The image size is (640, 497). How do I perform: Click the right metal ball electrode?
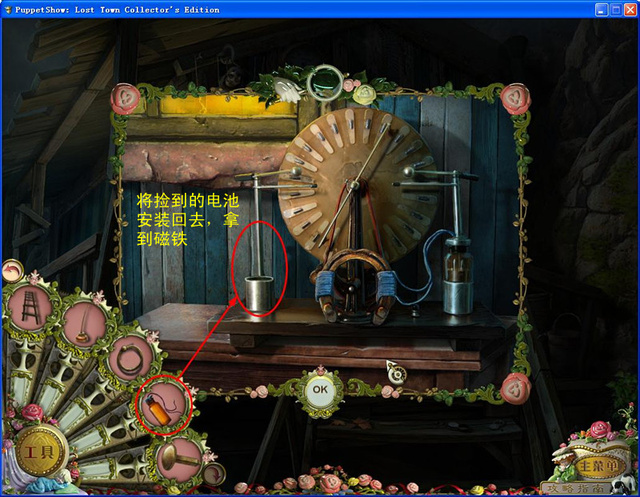click(409, 172)
